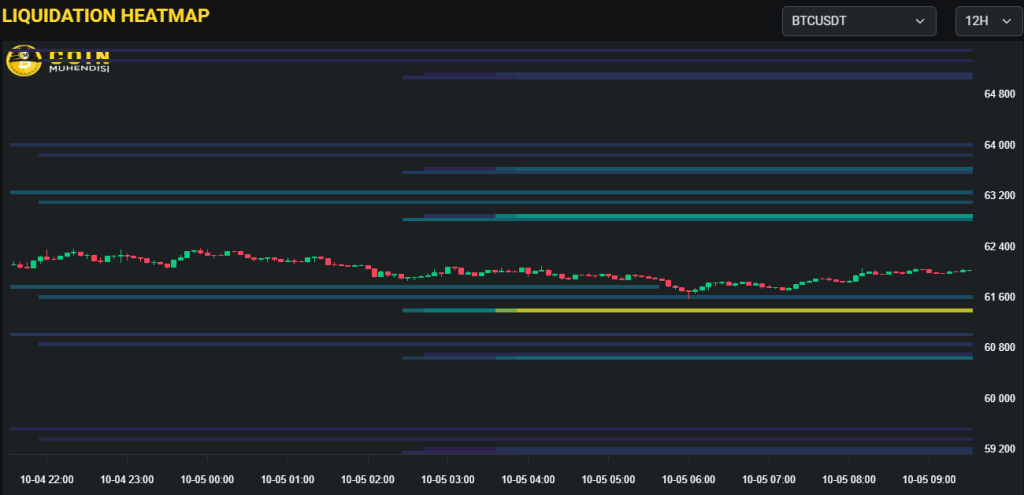Select the 10-05 06:00 time axis marker
Viewport: 1024px width, 495px height.
coord(689,480)
